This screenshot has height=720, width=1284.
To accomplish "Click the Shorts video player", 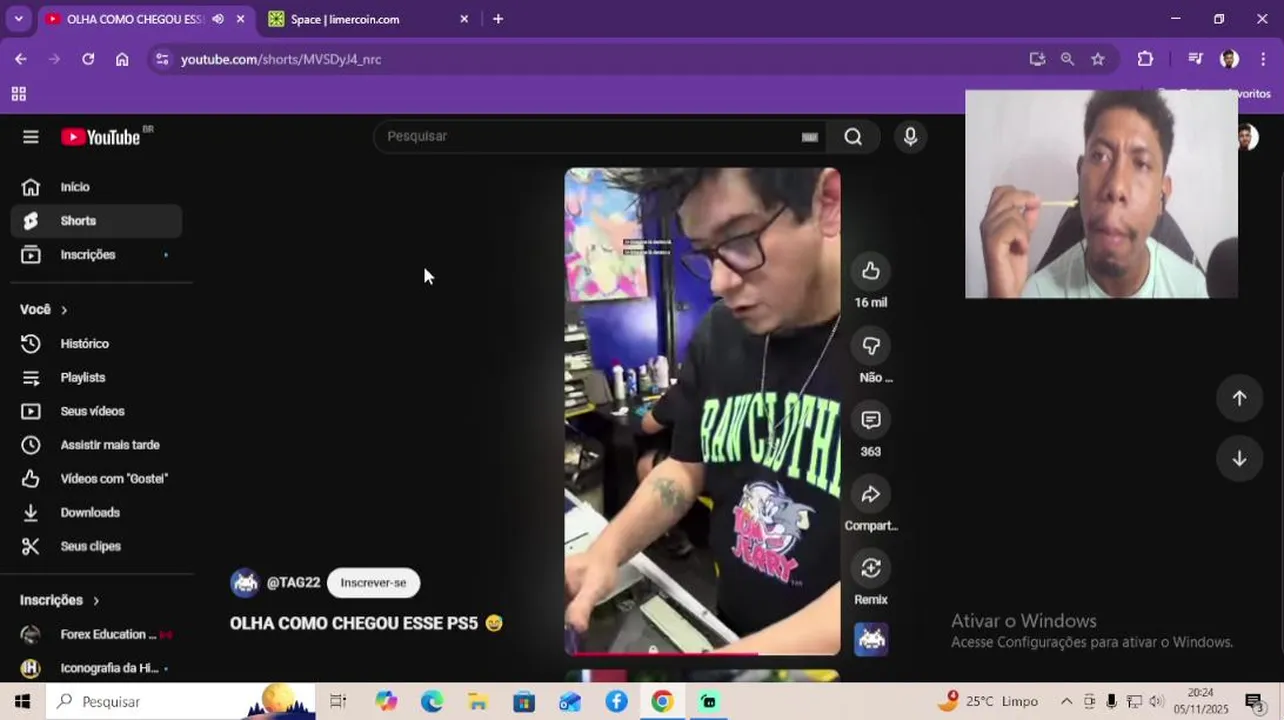I will coord(702,410).
